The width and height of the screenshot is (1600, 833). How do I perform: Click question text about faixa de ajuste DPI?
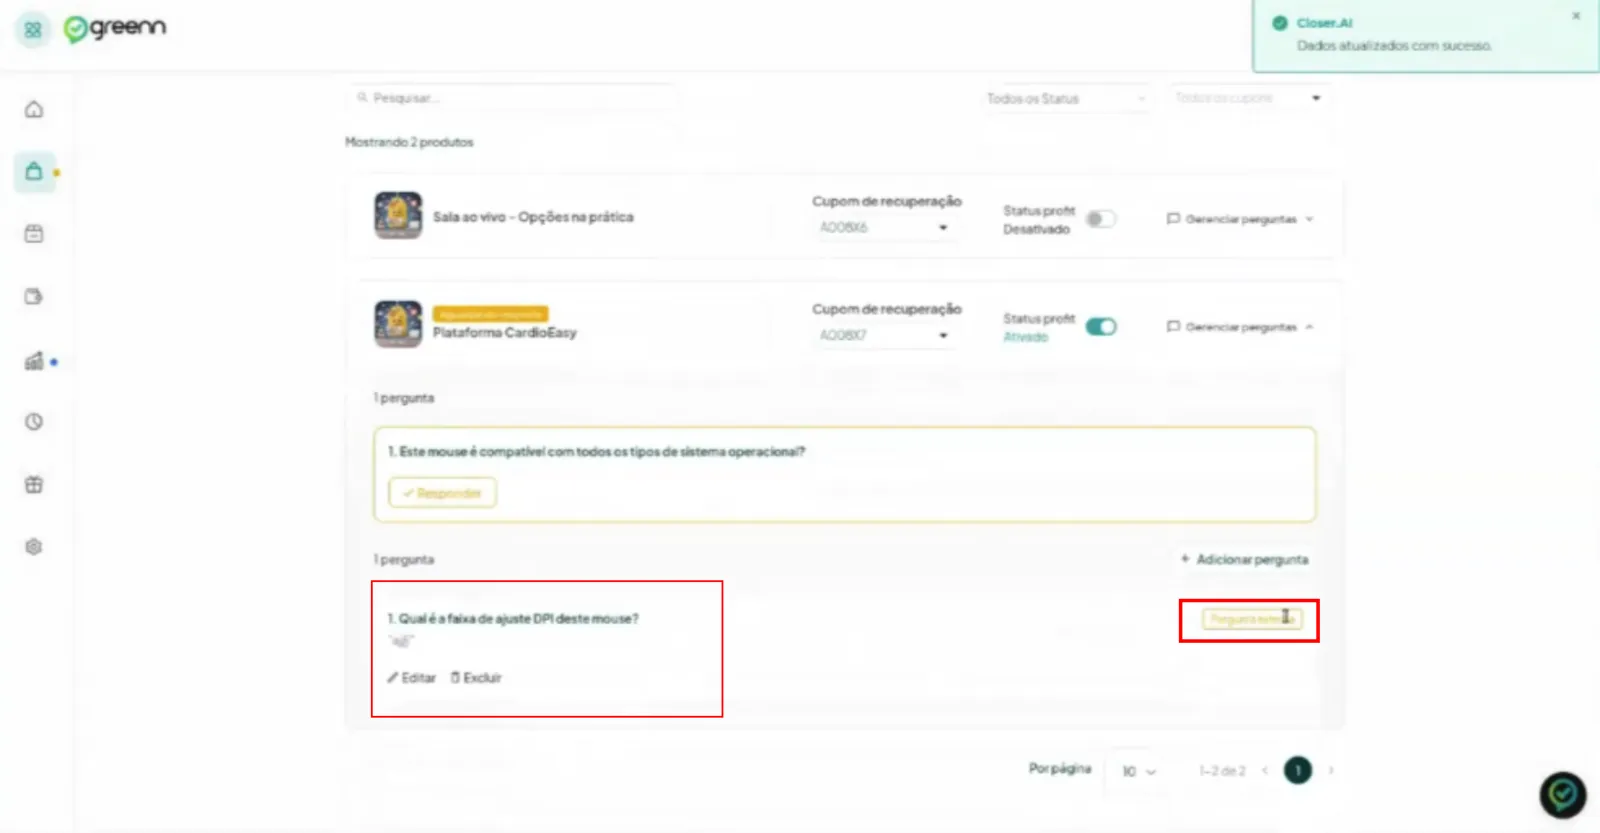513,619
